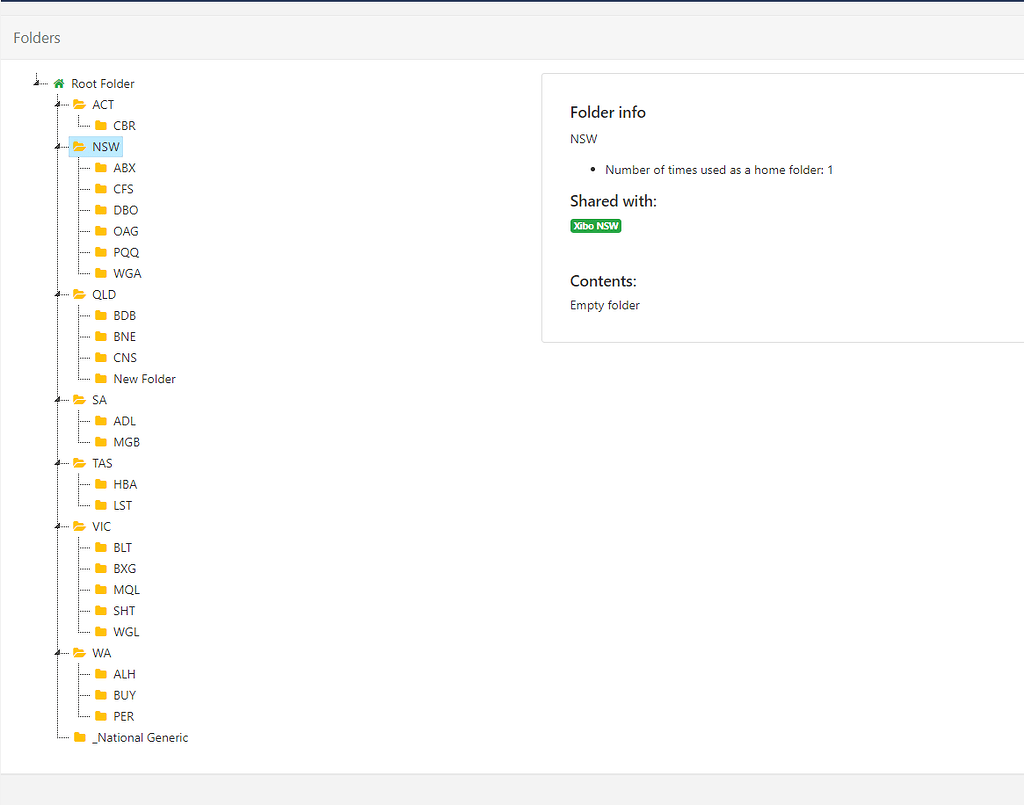Click the folder icon beside TAS

pos(80,463)
